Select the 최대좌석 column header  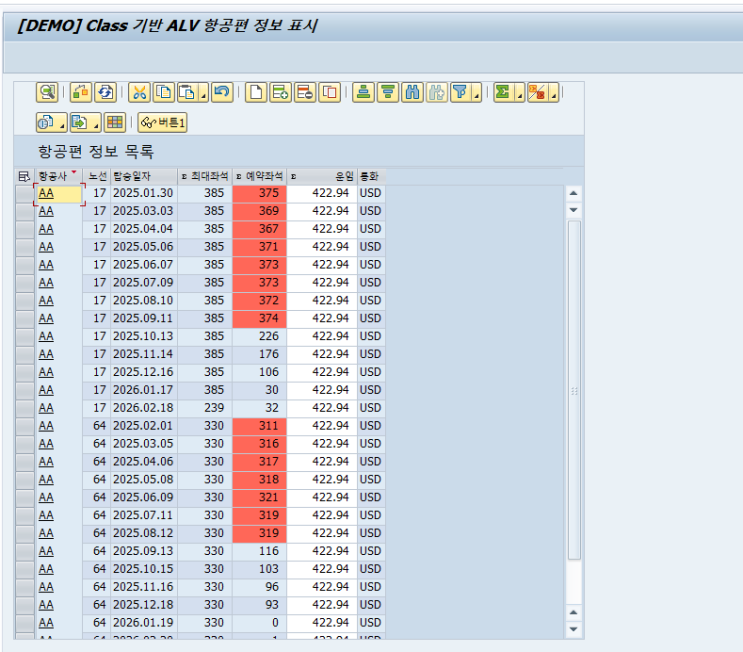point(205,177)
